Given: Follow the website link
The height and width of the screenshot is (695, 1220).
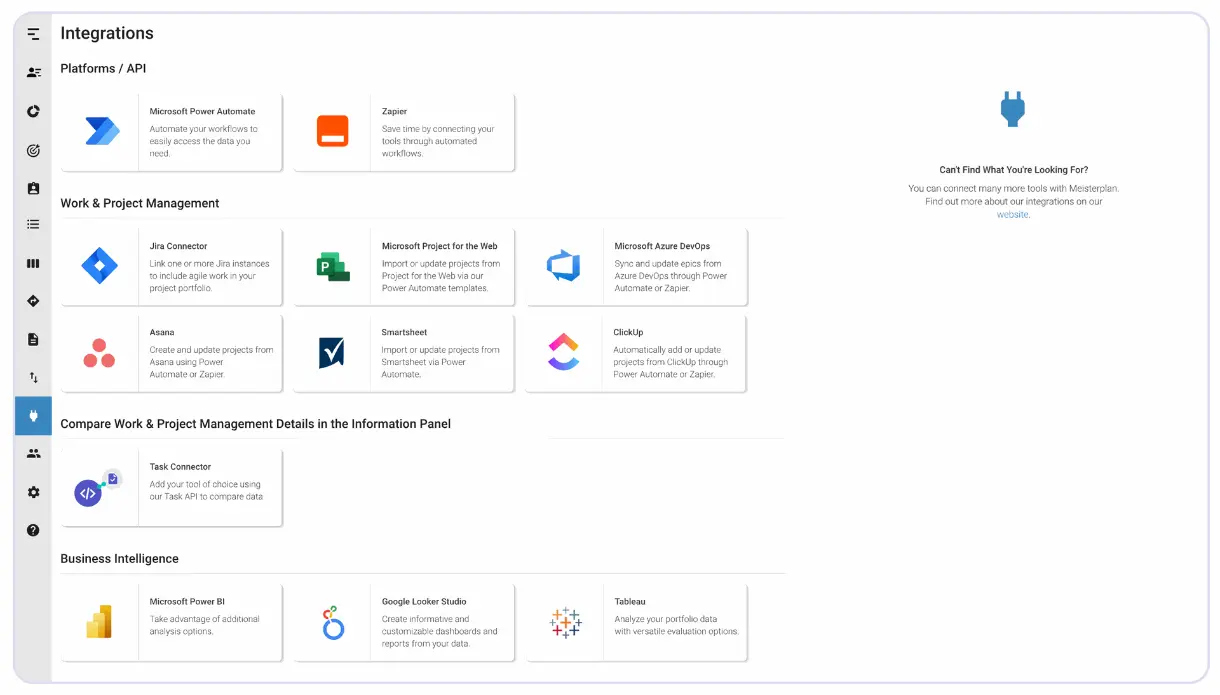Looking at the screenshot, I should [1012, 215].
